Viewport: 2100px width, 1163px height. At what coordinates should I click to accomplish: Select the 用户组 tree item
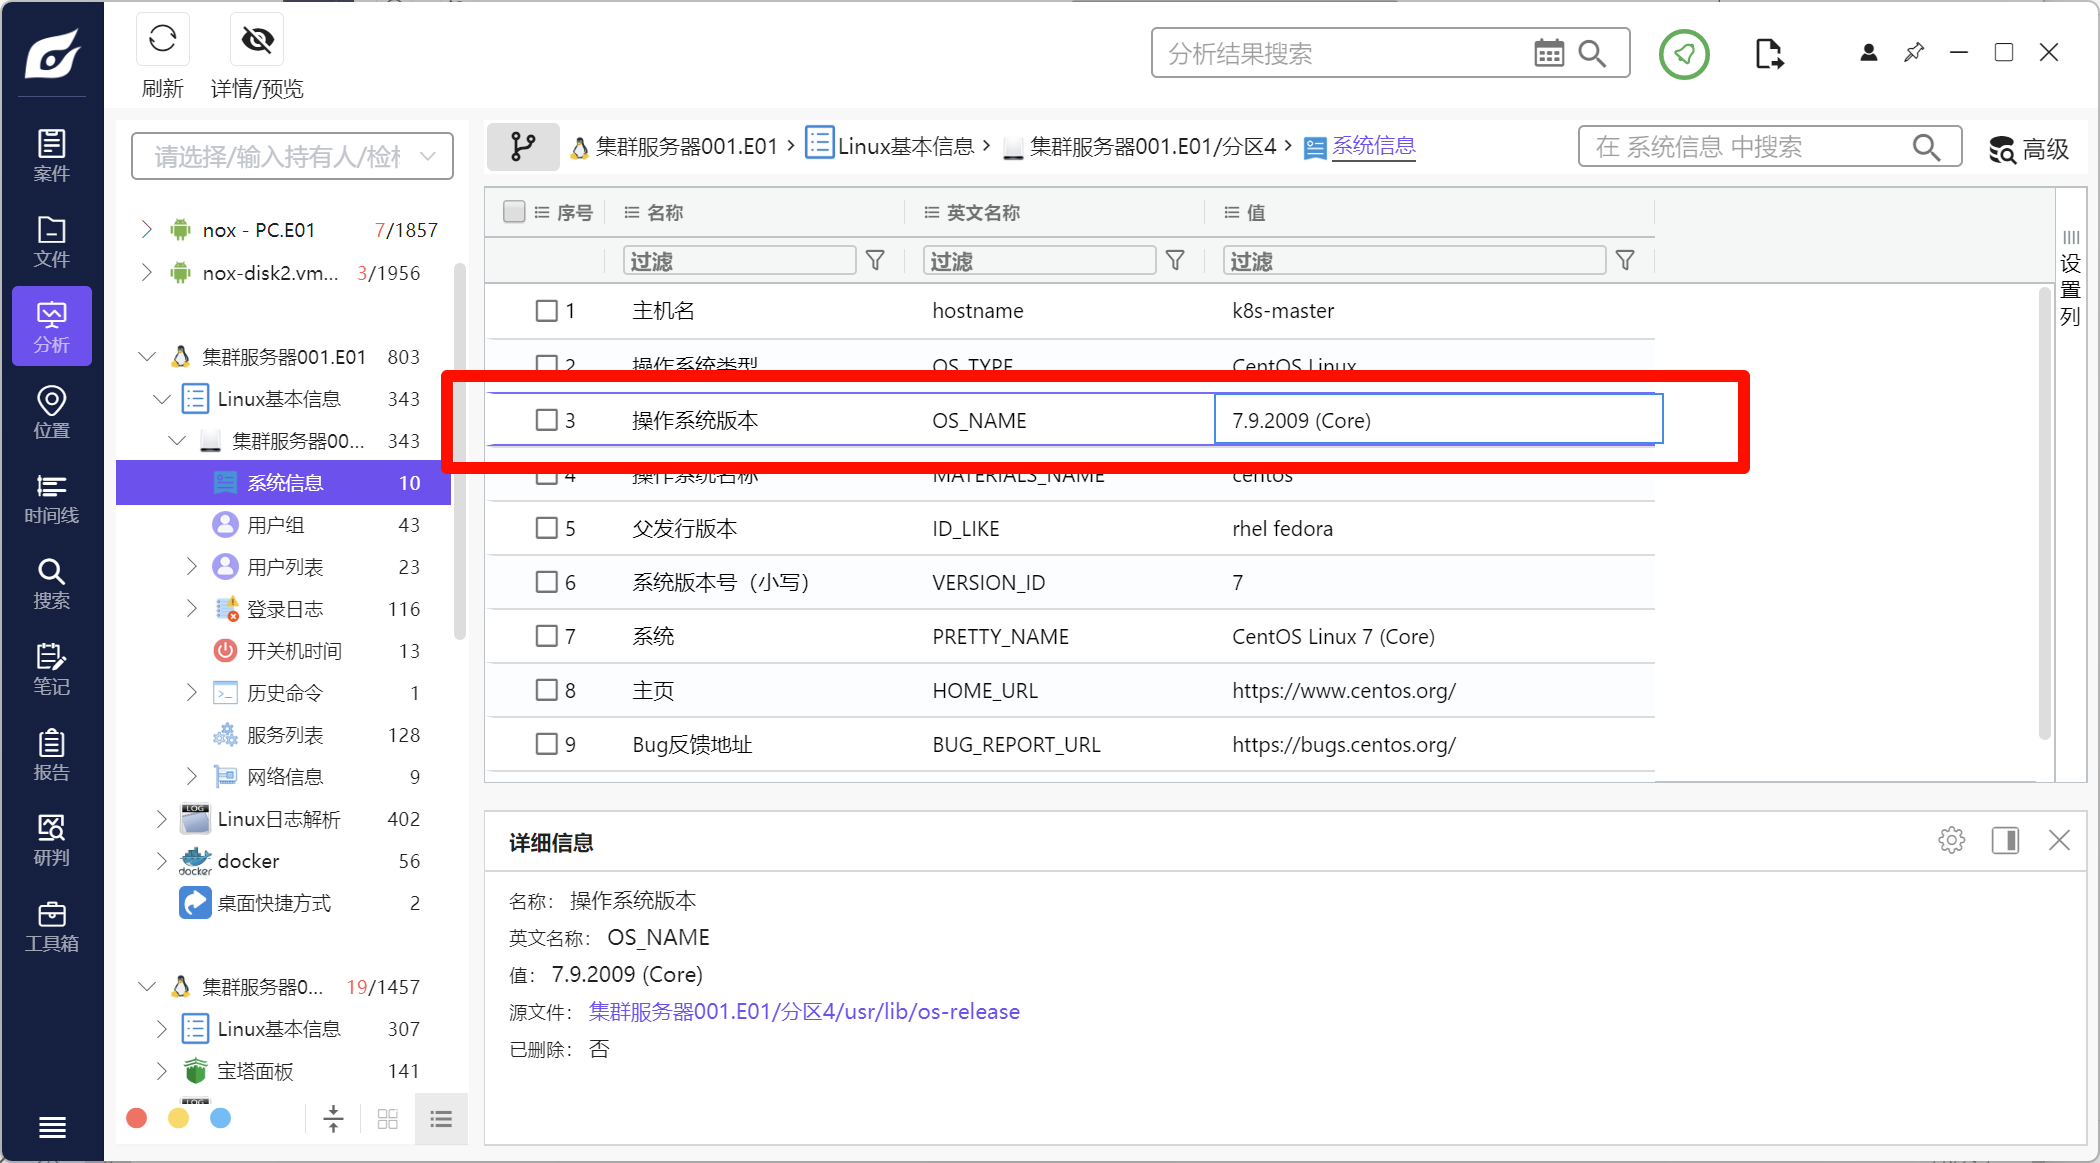(x=283, y=525)
